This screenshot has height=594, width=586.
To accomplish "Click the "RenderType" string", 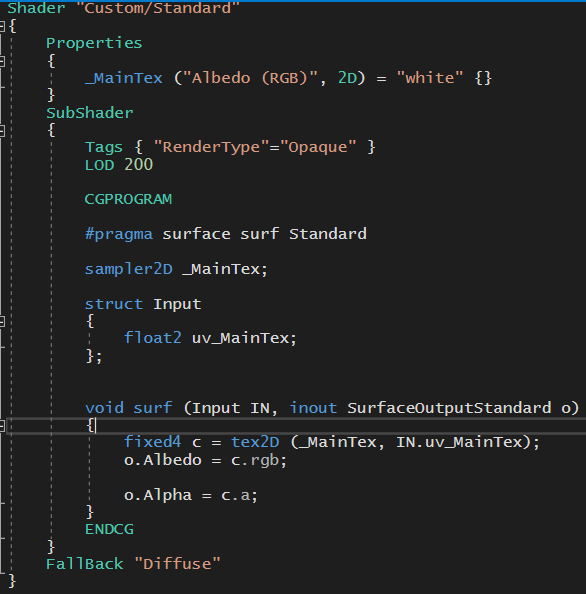I will [211, 147].
